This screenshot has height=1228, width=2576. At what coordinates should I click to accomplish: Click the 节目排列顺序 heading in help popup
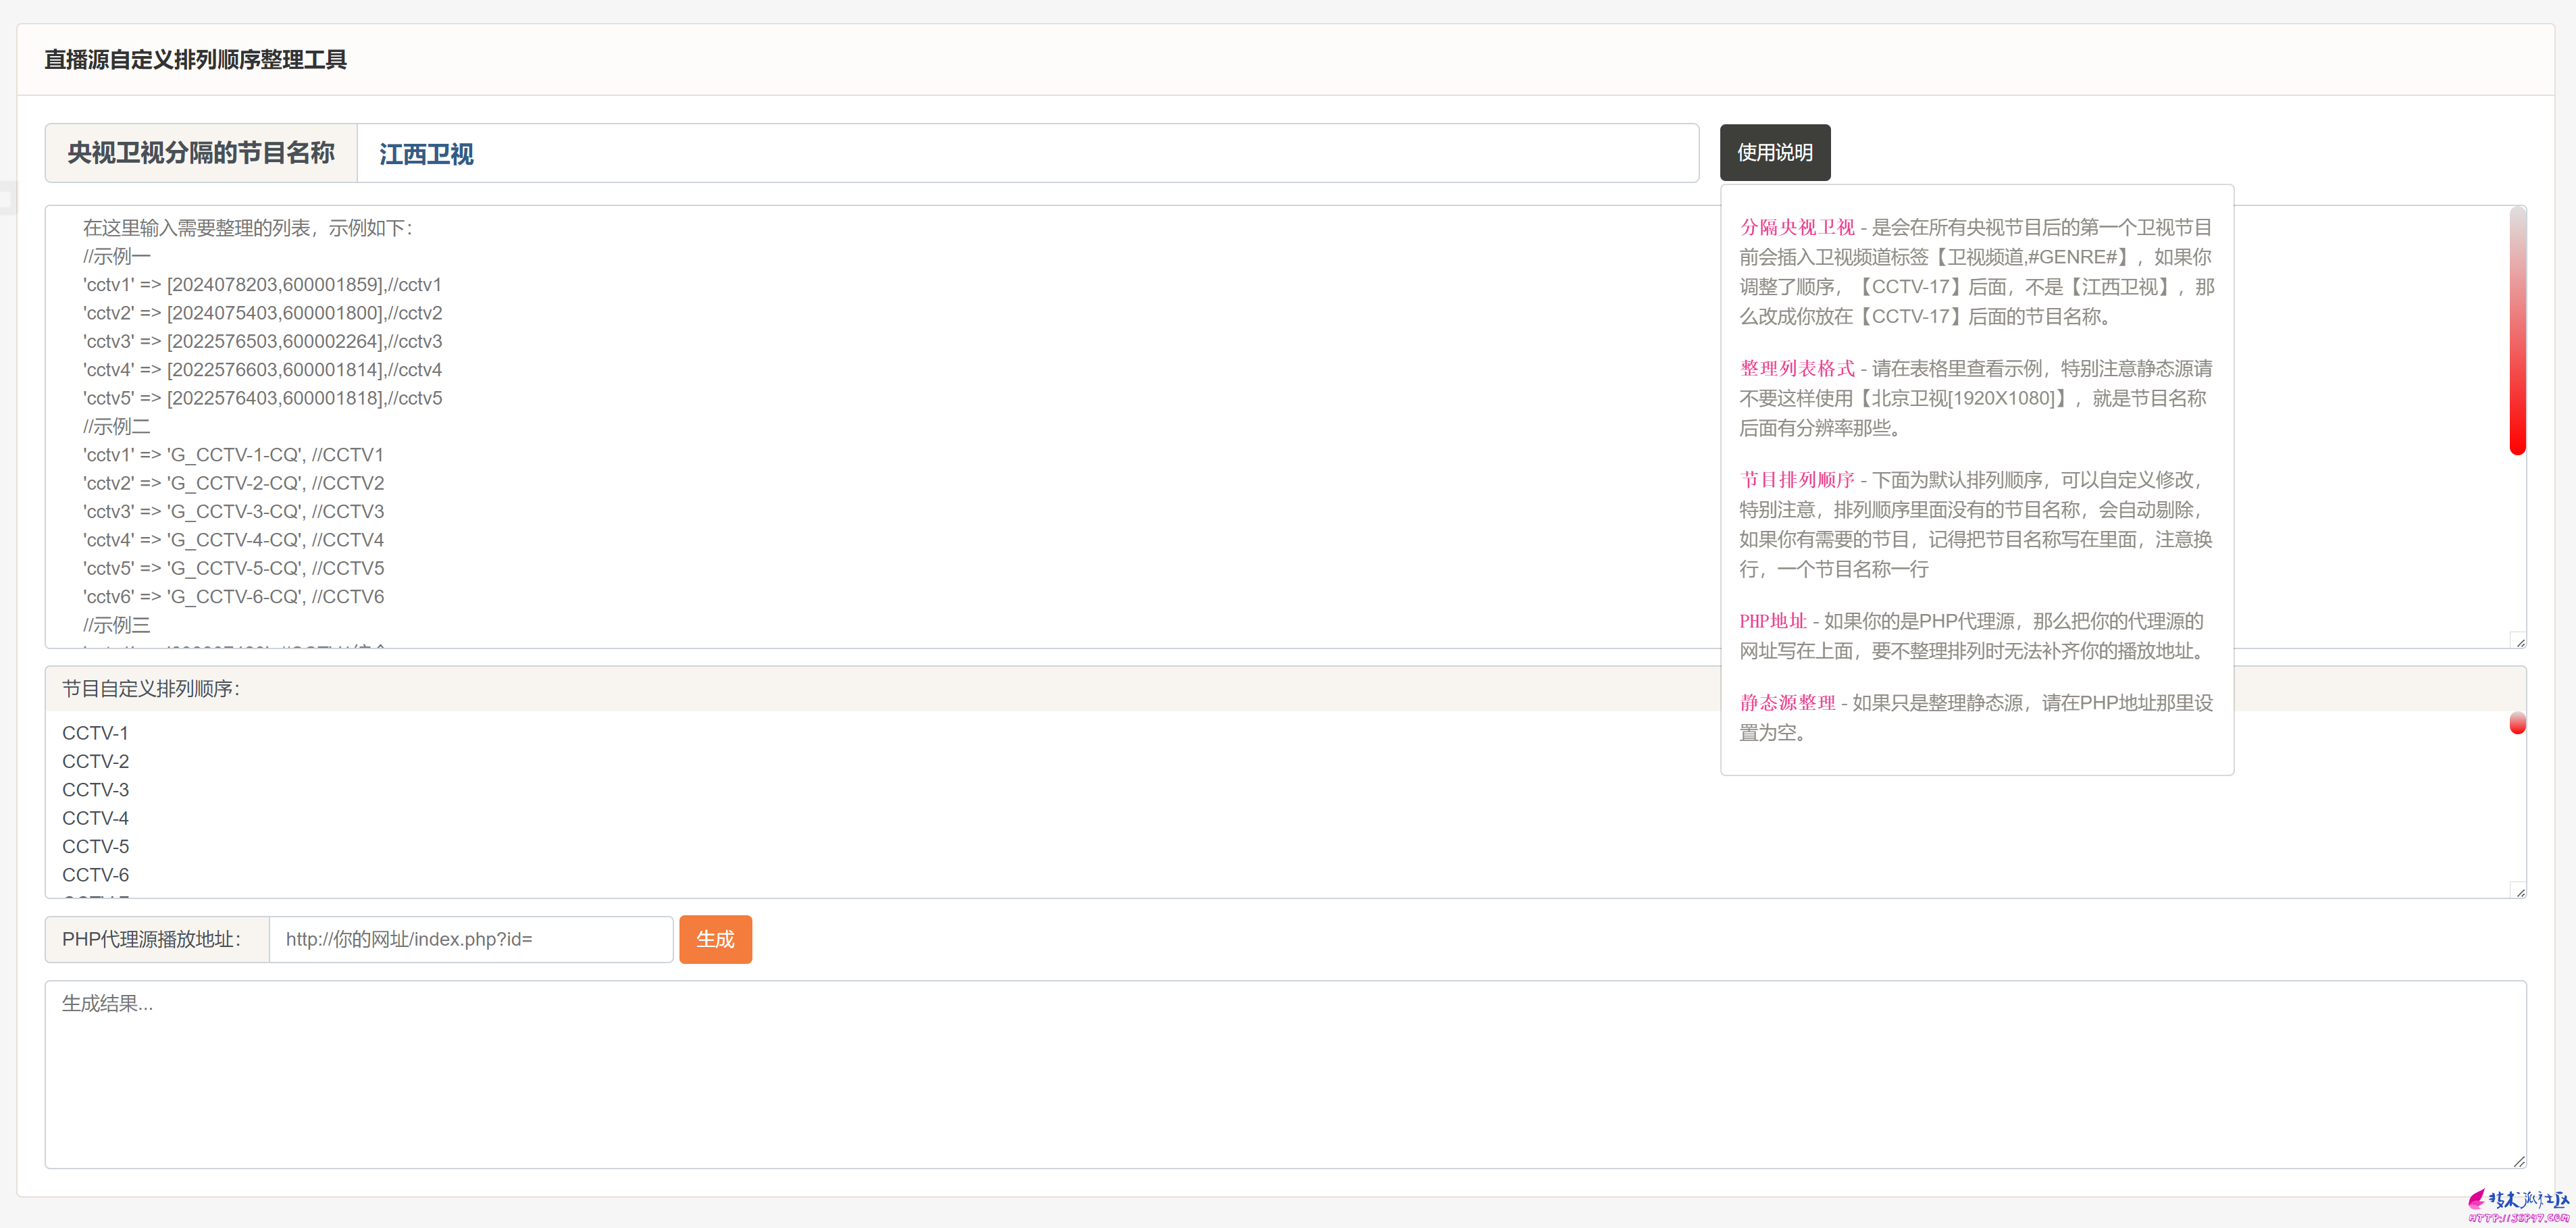1797,480
